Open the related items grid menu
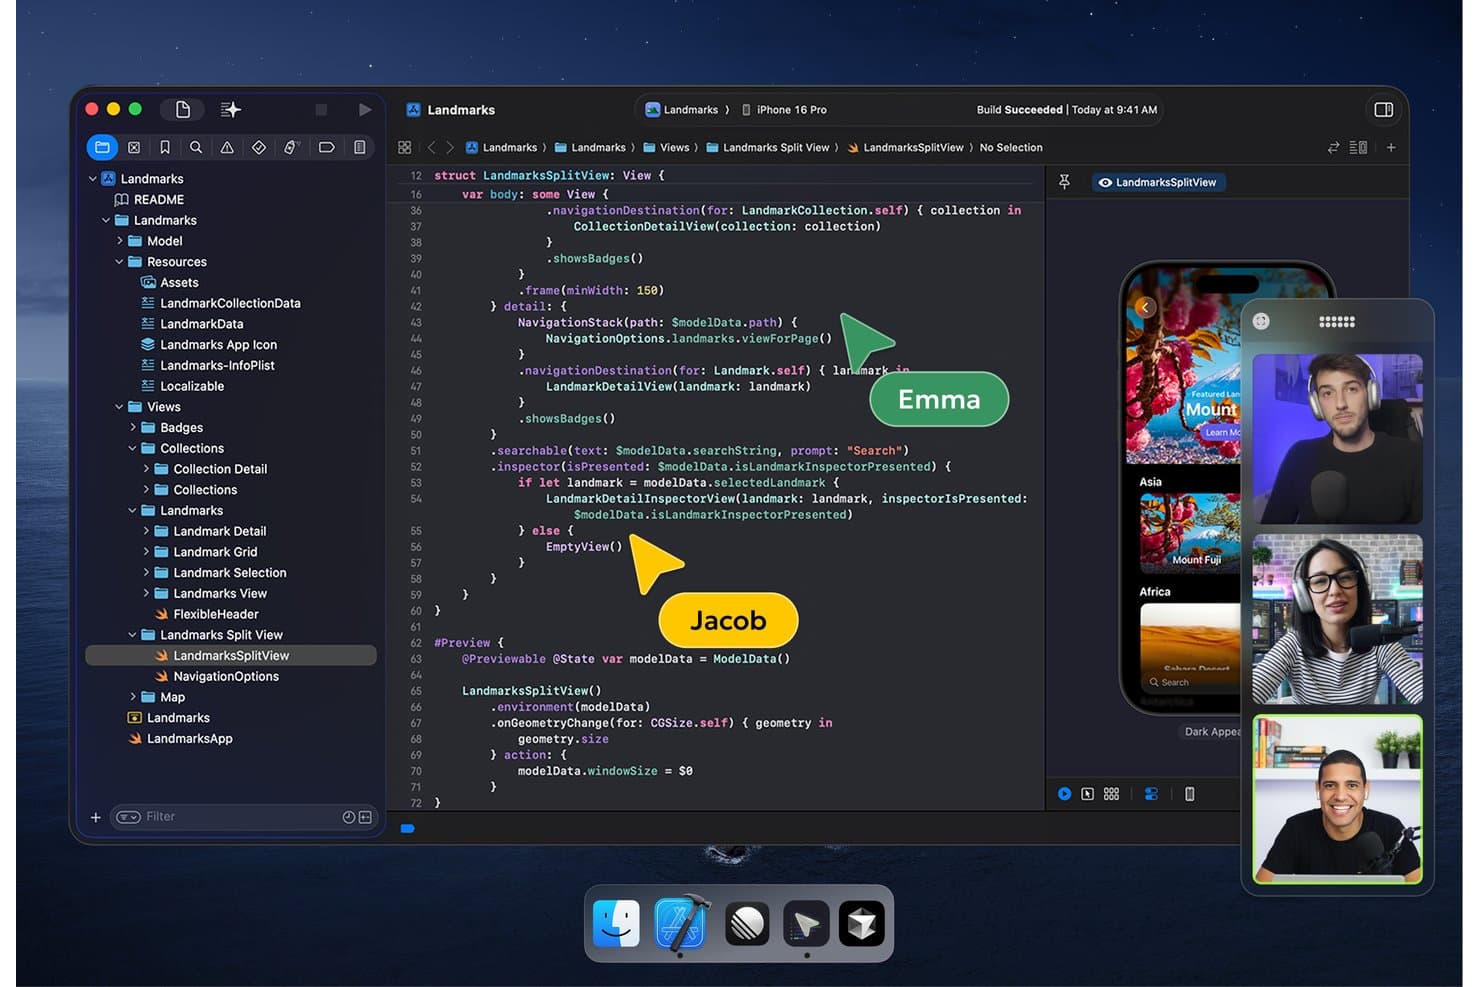Screen dimensions: 1480x987 tap(404, 147)
